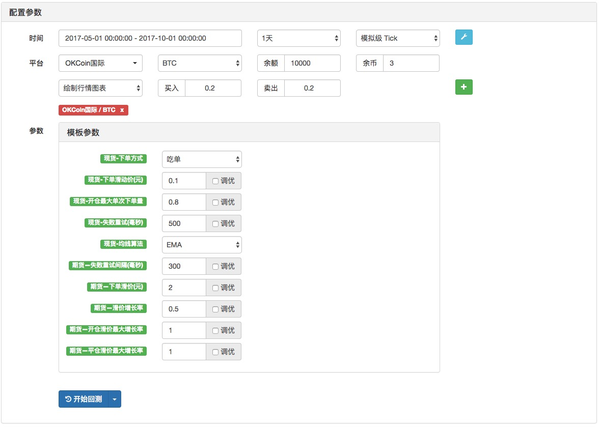Start the backtest with 开始回测 button
Viewport: 600px width, 428px height.
[83, 399]
